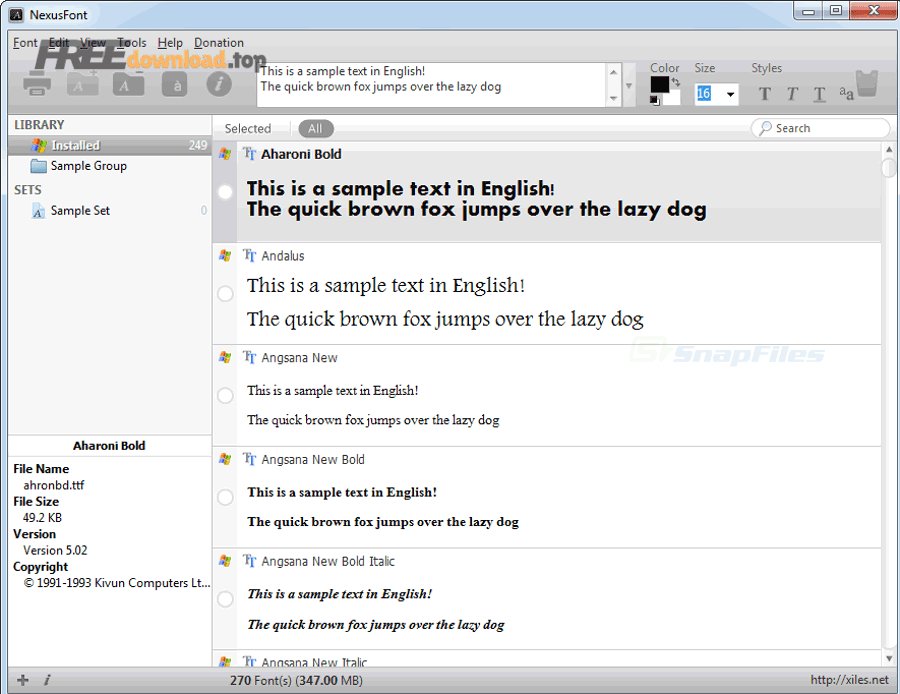Select Sample Group folder
Viewport: 900px width, 694px height.
click(x=88, y=166)
